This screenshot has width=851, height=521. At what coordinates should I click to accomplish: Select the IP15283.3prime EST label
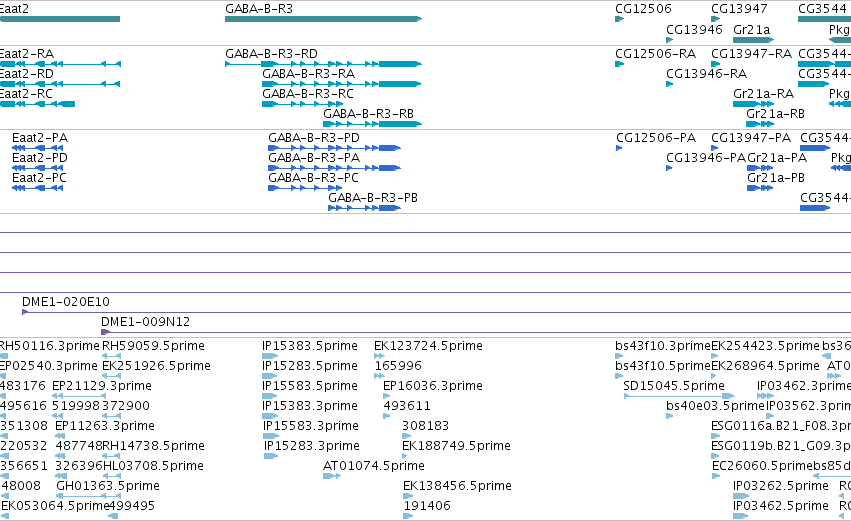point(312,446)
